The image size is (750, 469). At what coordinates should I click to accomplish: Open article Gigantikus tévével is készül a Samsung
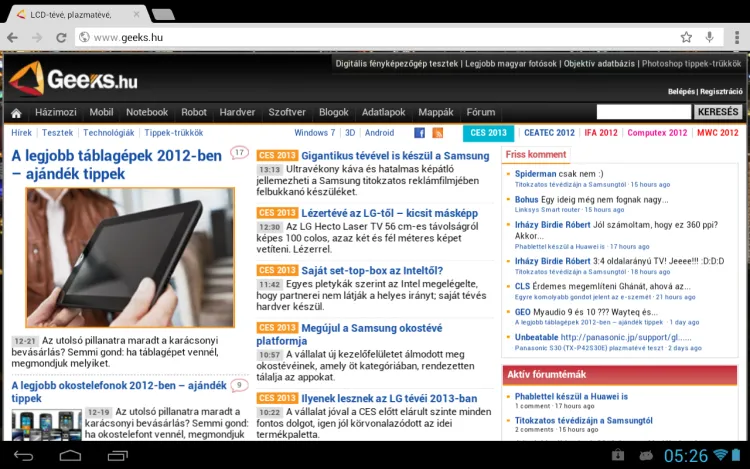395,156
